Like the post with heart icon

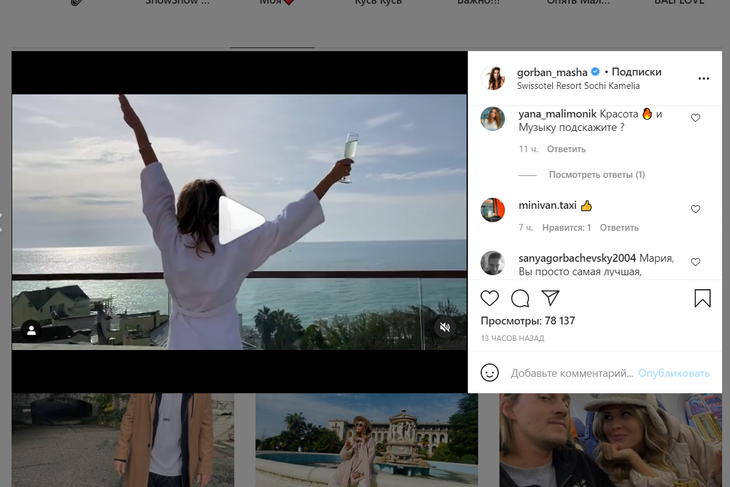[x=490, y=298]
